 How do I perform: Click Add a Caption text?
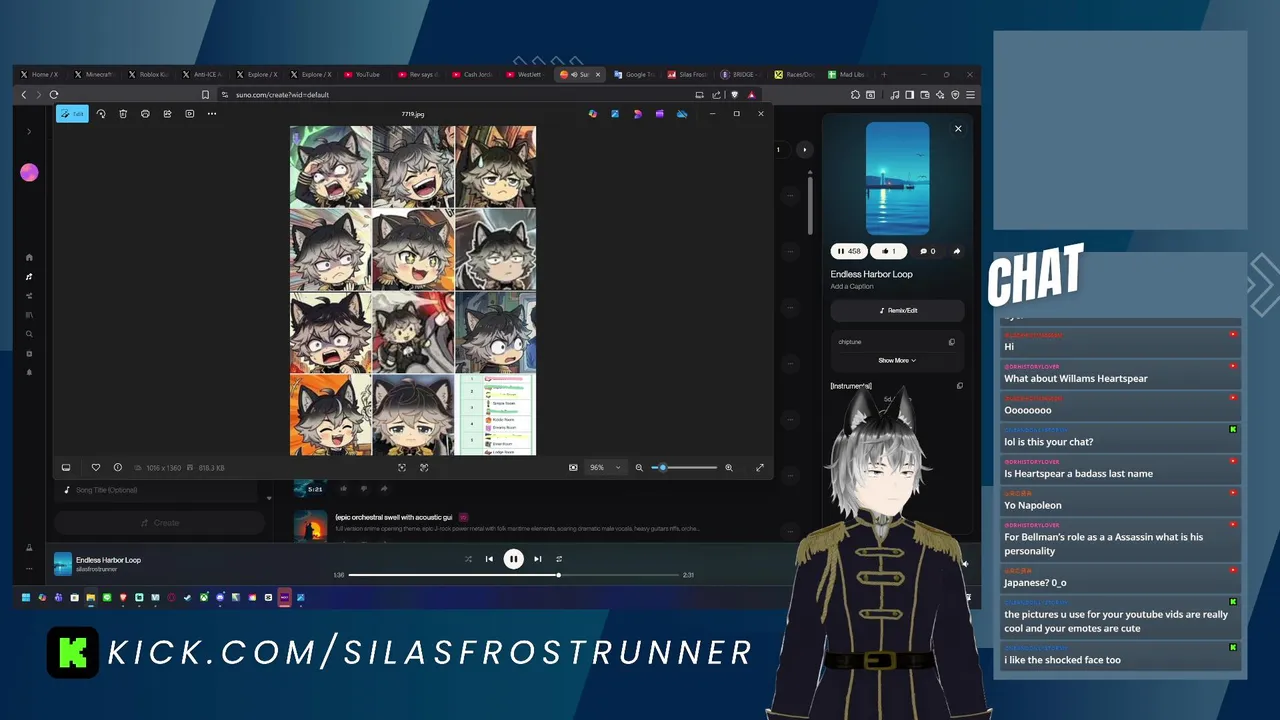[x=852, y=287]
